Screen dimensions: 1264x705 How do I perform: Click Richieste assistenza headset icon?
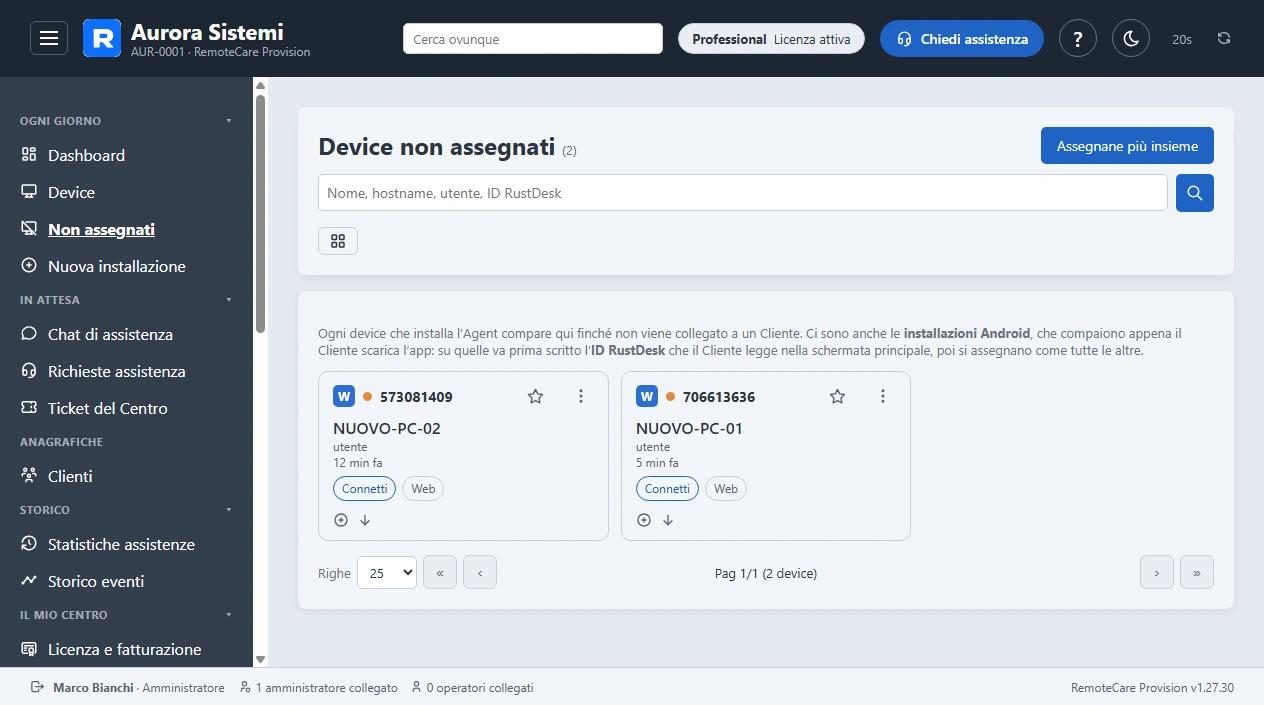(29, 371)
